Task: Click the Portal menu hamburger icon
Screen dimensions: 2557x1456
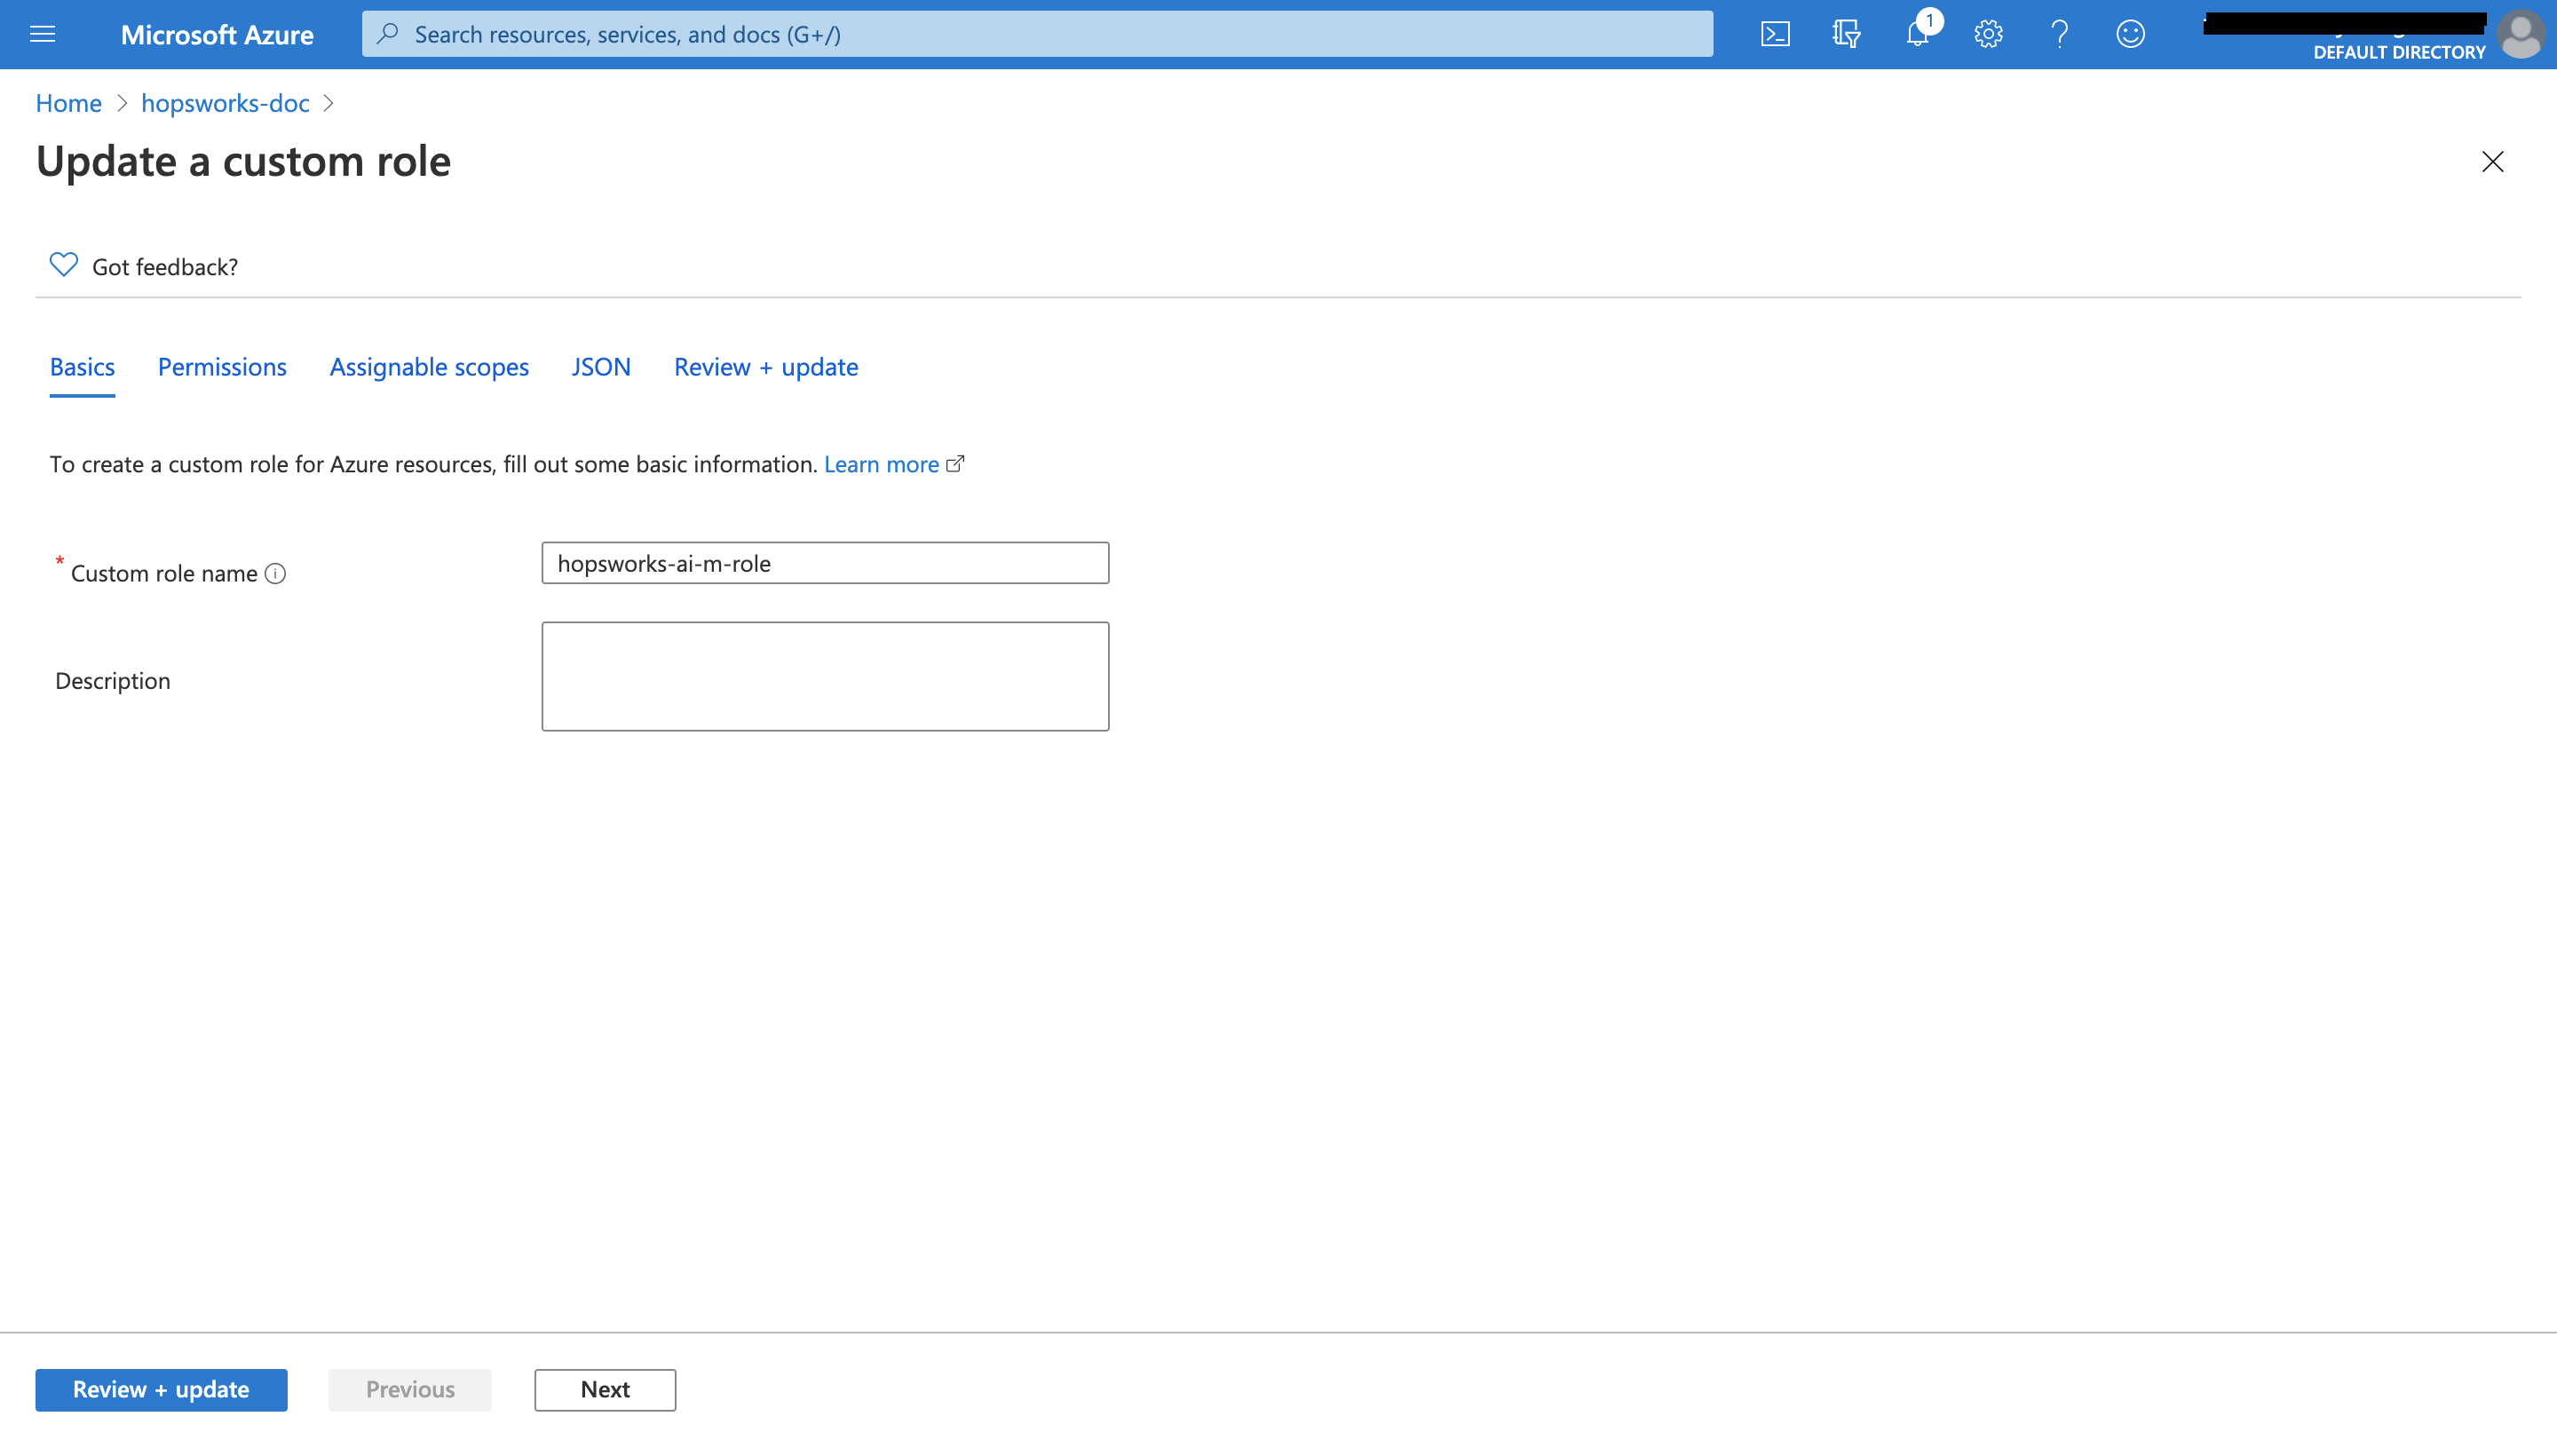Action: [47, 34]
